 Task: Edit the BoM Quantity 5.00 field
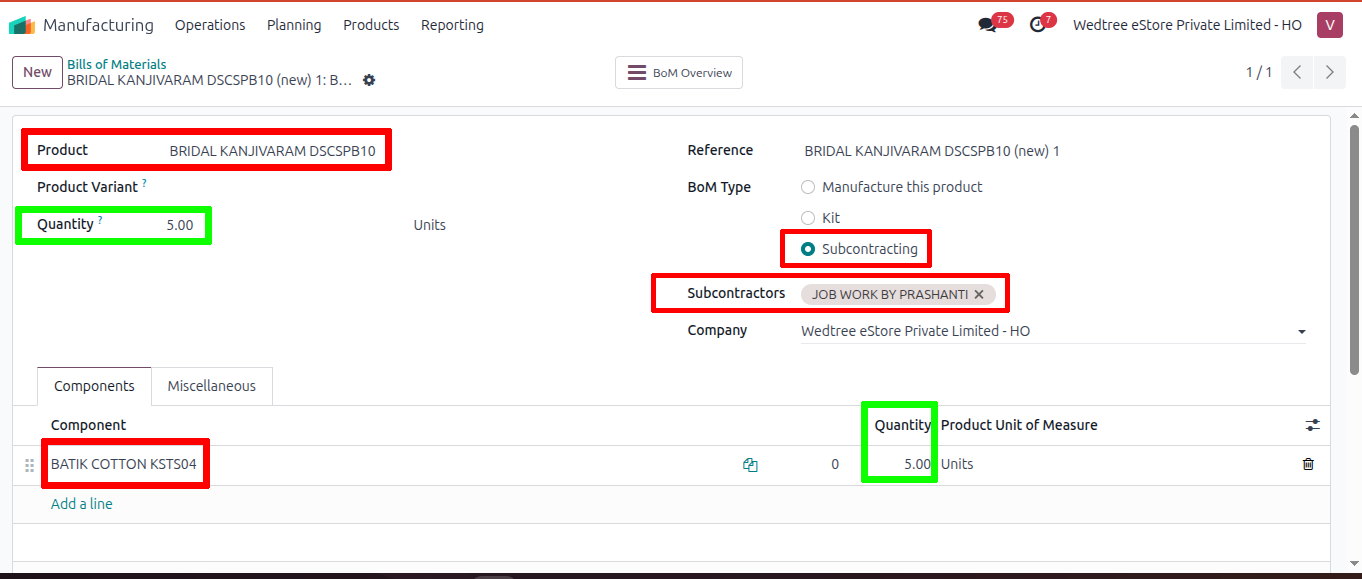(180, 225)
